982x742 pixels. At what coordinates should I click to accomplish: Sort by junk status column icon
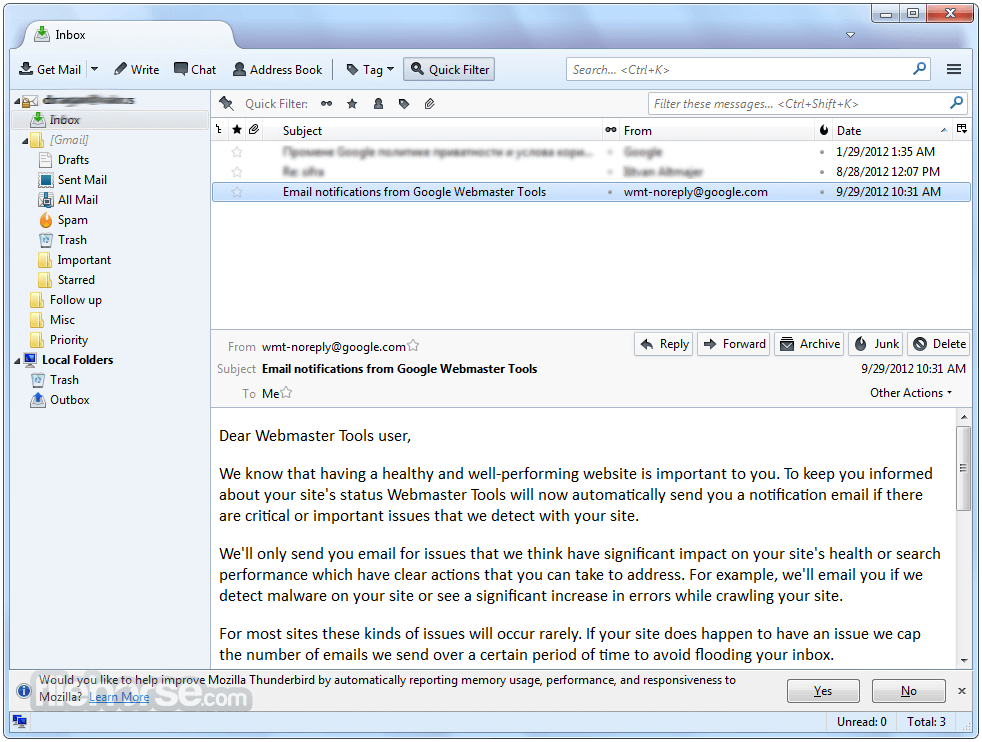[x=824, y=130]
